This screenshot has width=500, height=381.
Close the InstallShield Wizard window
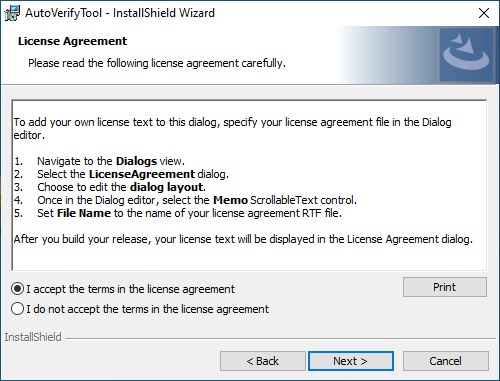point(484,13)
